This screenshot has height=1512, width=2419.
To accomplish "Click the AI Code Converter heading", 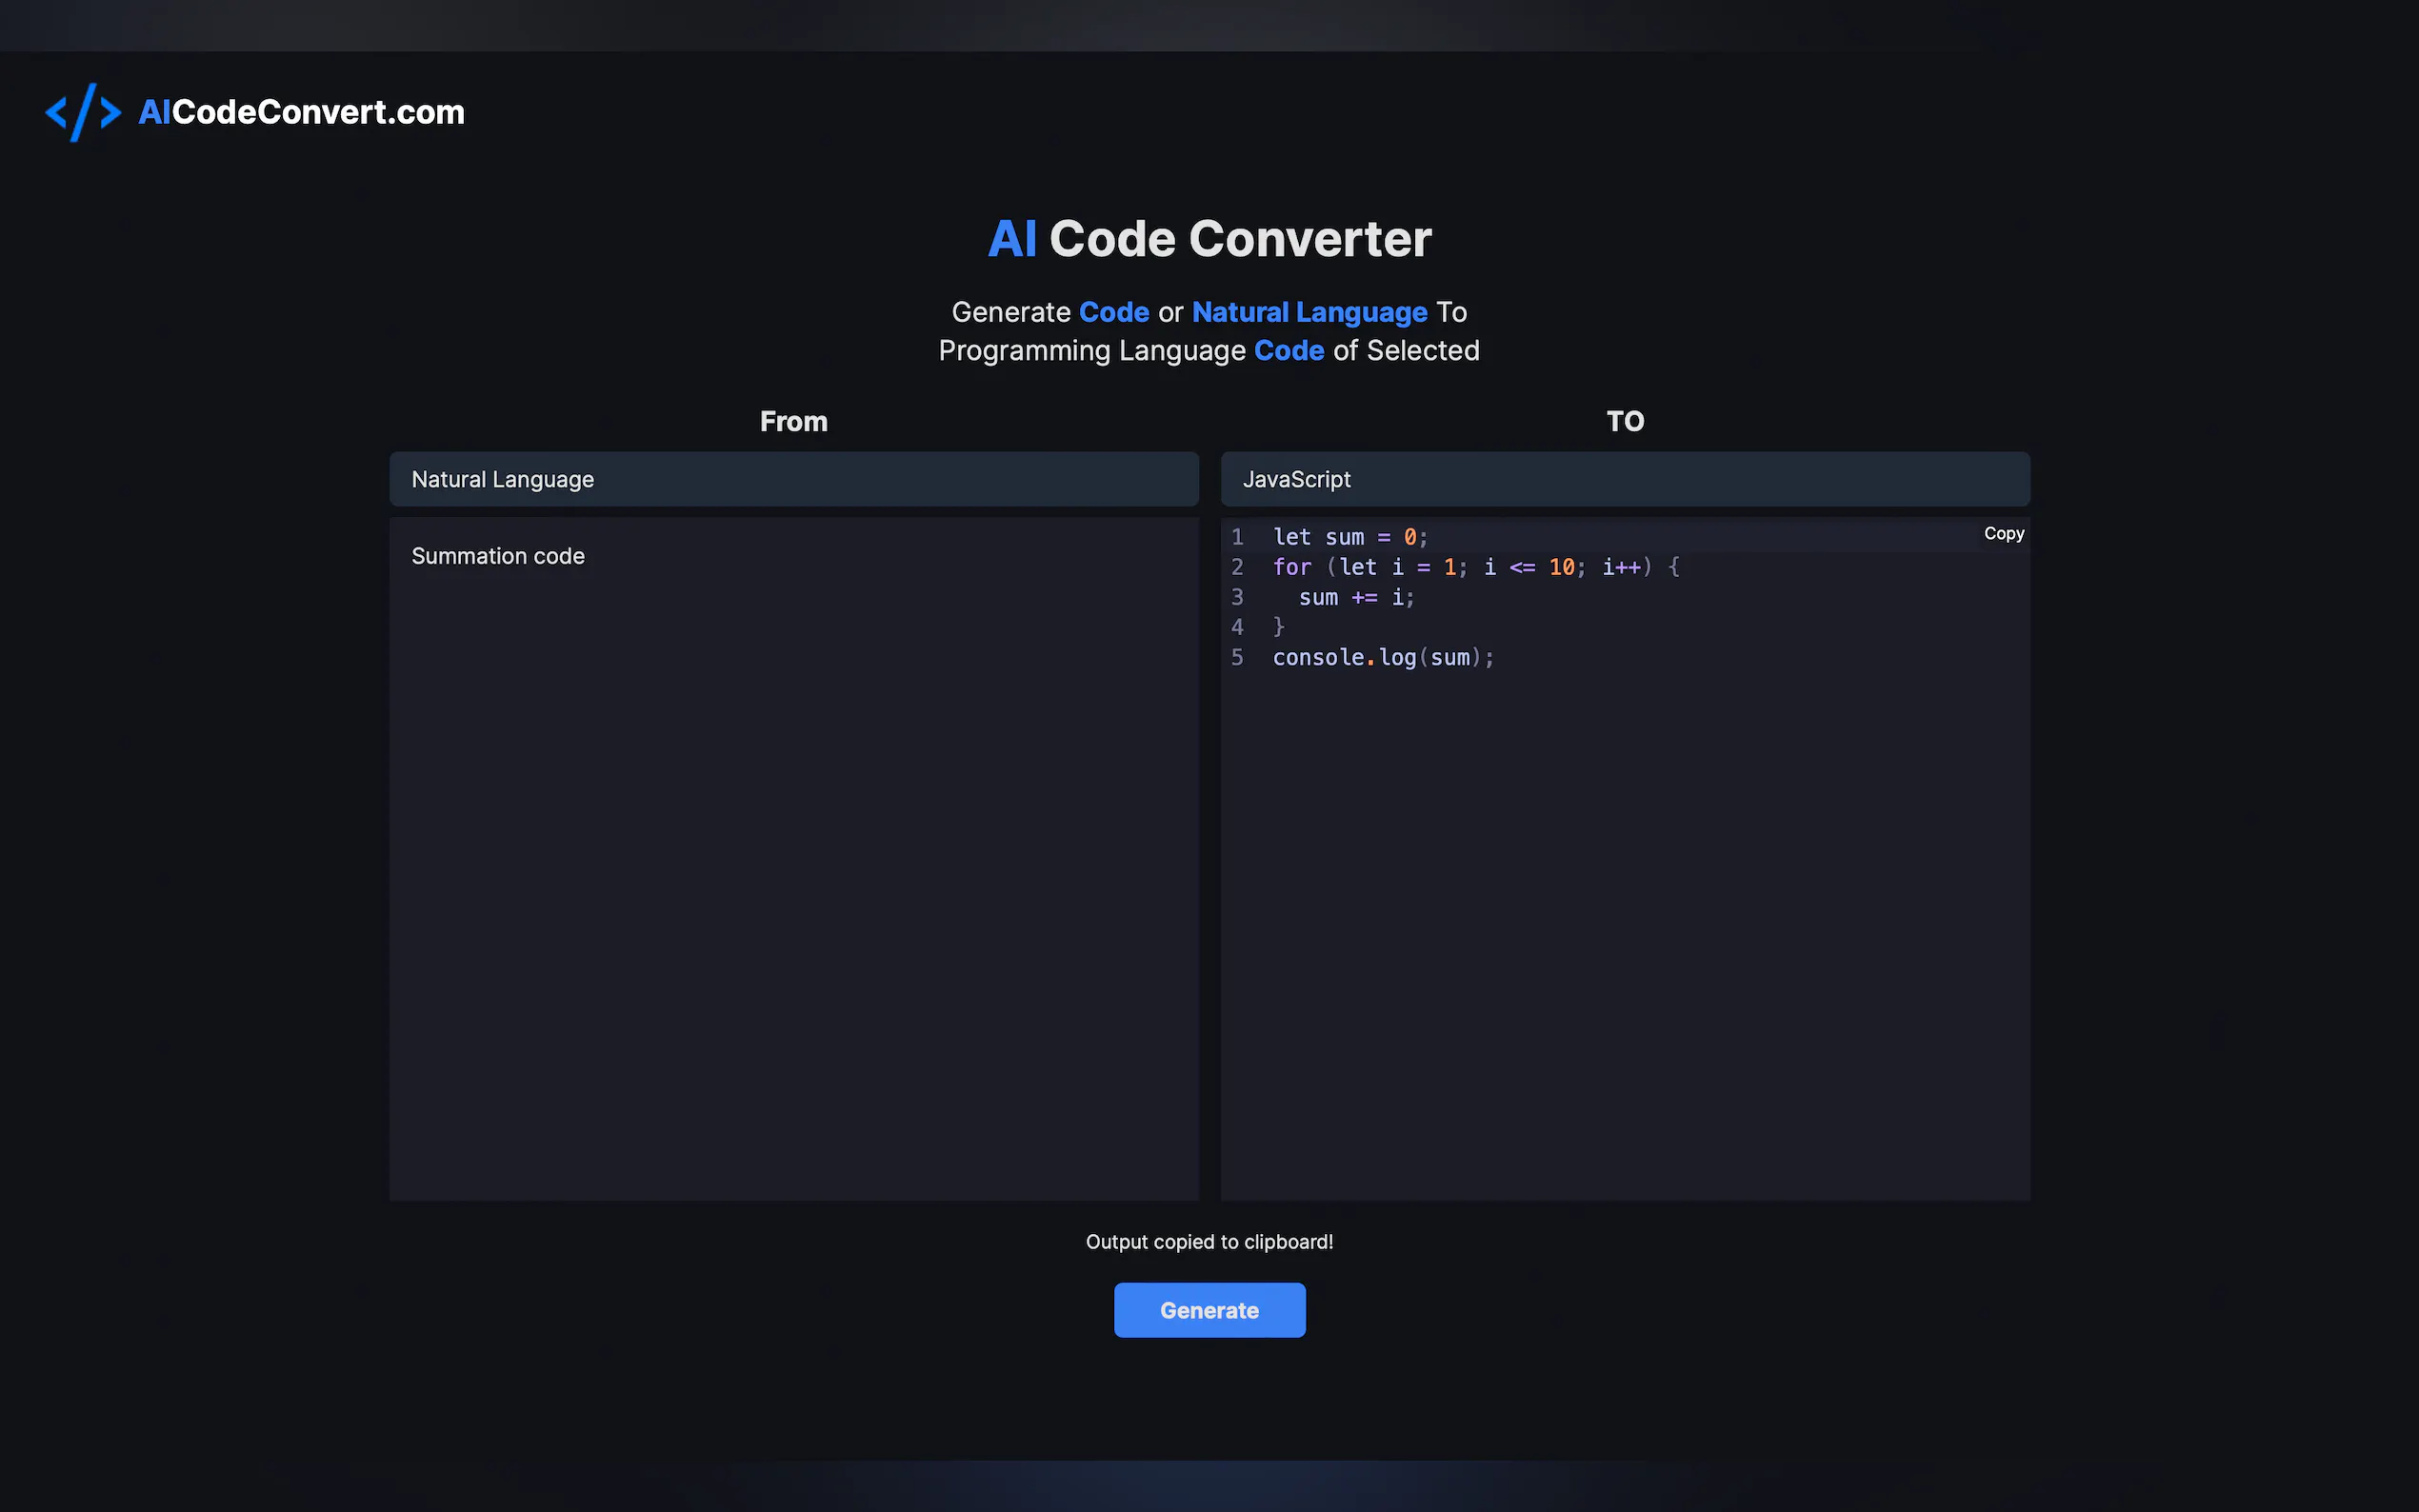I will click(1209, 239).
